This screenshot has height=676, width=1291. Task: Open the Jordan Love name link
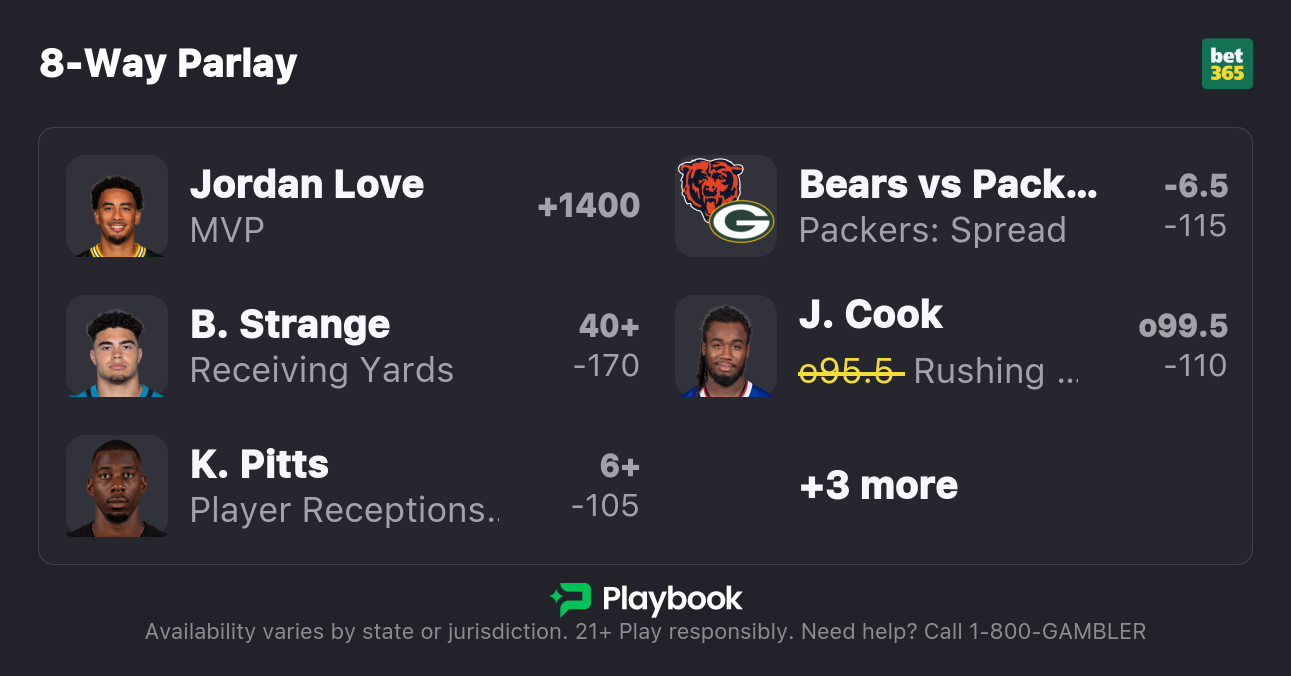[307, 185]
